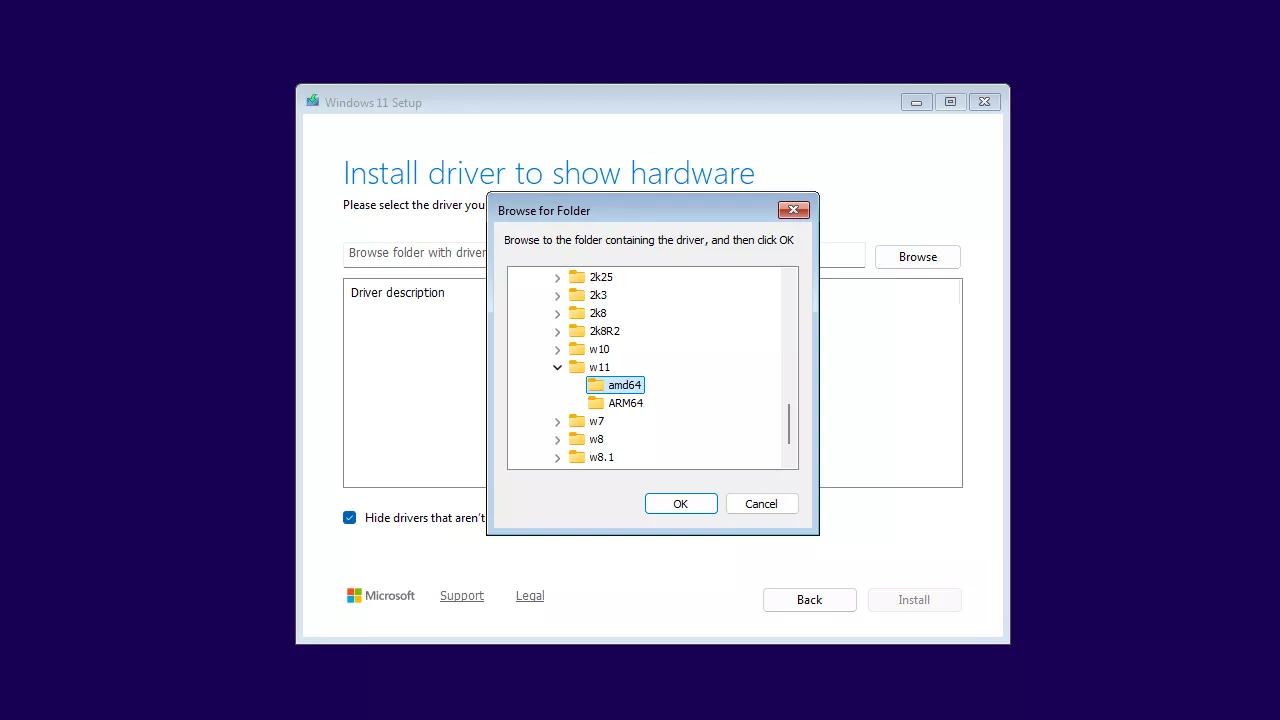This screenshot has width=1280, height=720.
Task: Click the Windows 11 Setup title bar icon
Action: 313,102
